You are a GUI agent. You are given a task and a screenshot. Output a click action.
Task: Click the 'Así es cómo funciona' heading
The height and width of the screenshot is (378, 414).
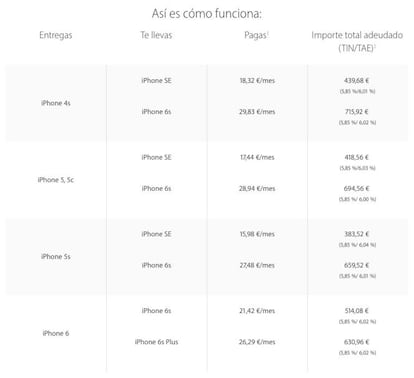click(207, 14)
